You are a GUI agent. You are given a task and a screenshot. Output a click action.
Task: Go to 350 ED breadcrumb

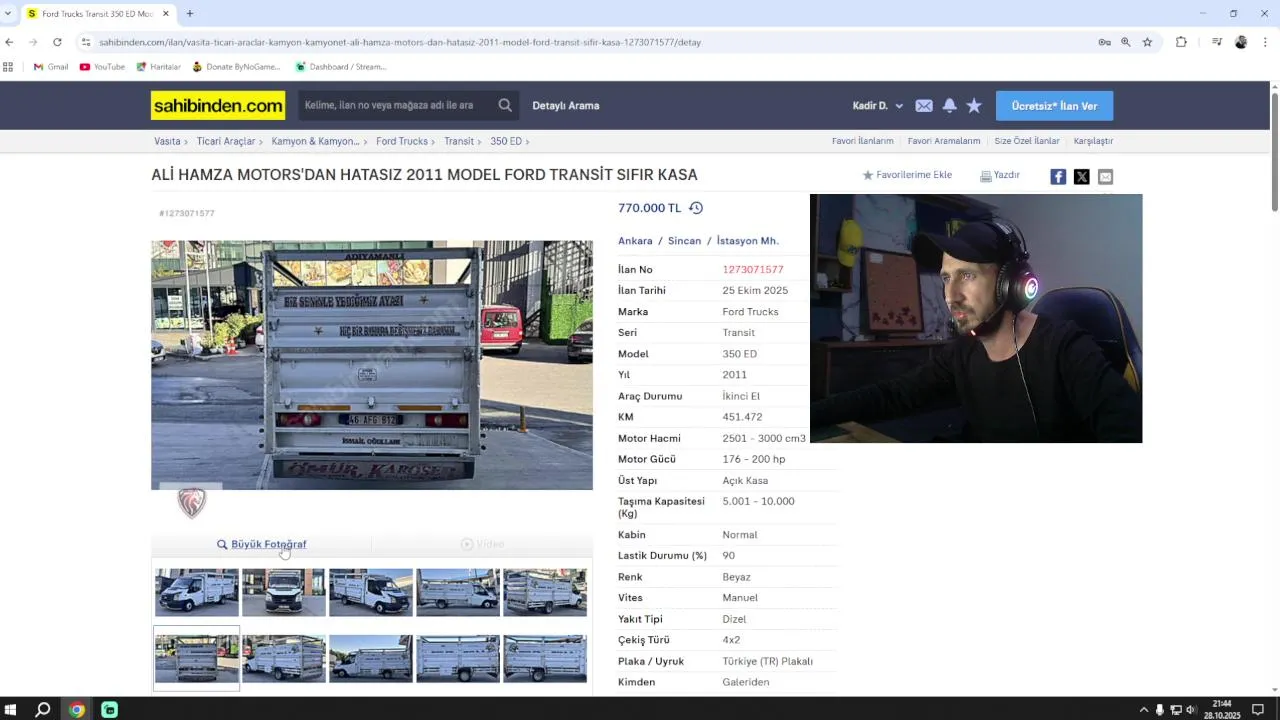coord(506,141)
